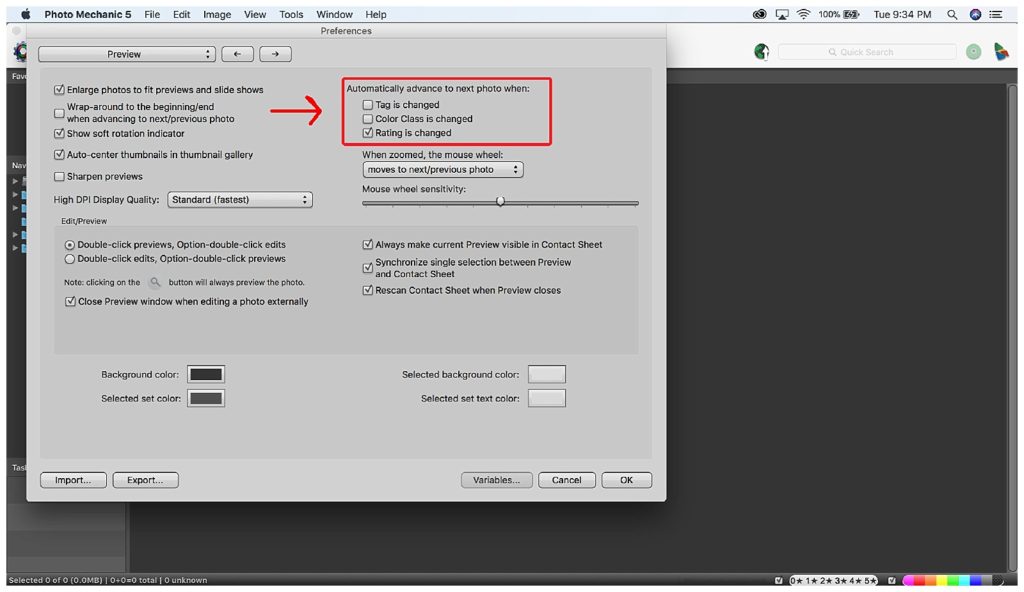Toggle 'Synchronize single selection between Preview and Contact Sheet'
The height and width of the screenshot is (592, 1024).
click(368, 268)
